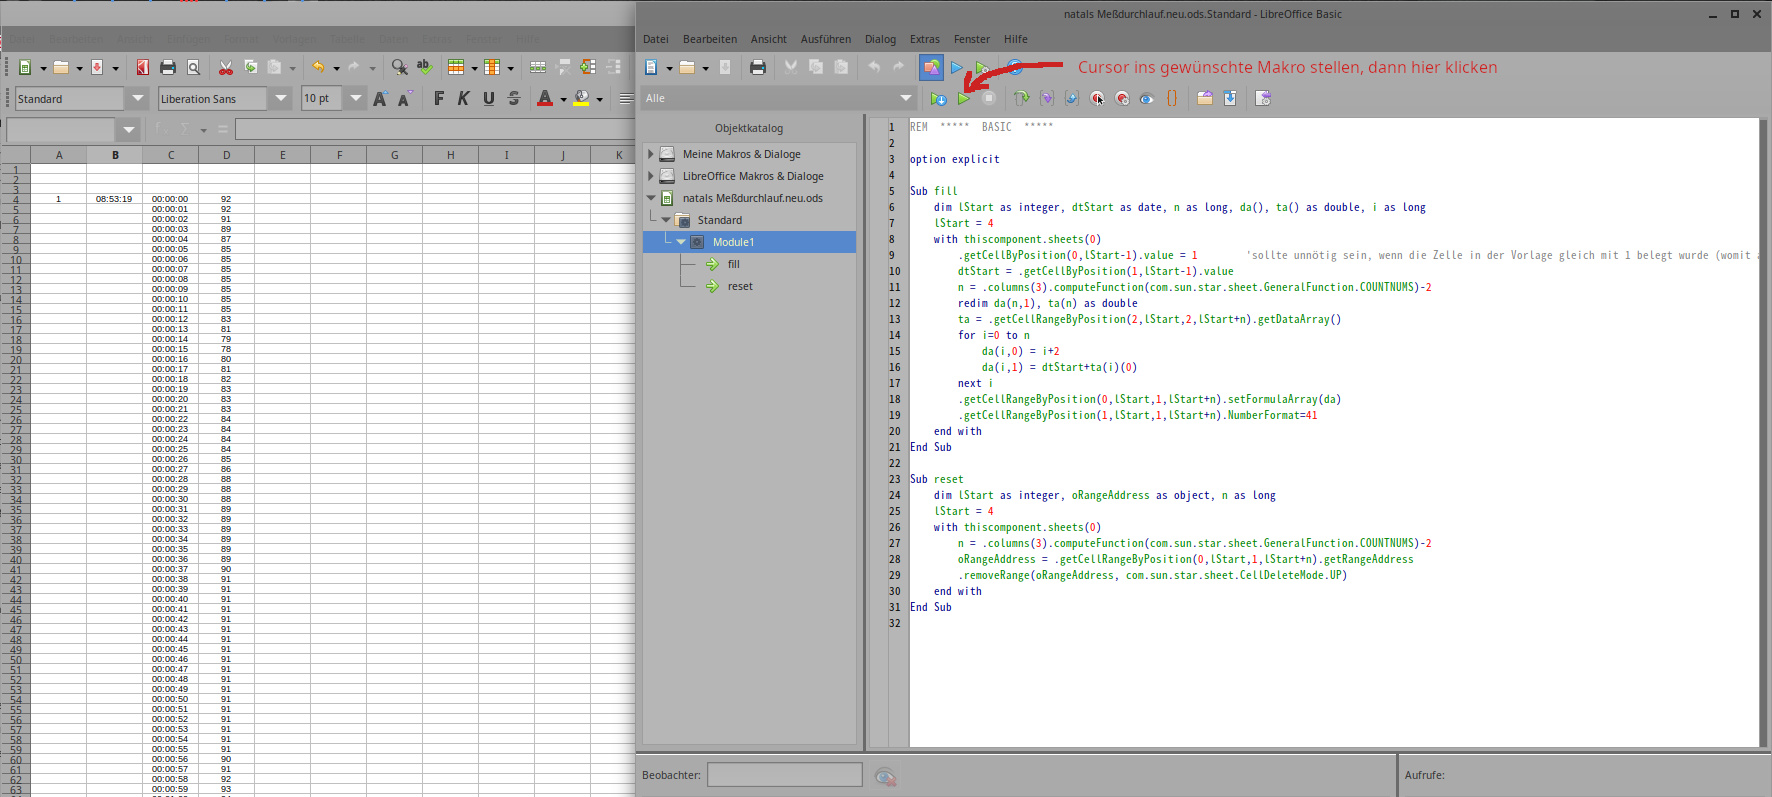Open the 10 pt font size dropdown
The width and height of the screenshot is (1772, 797).
point(355,98)
